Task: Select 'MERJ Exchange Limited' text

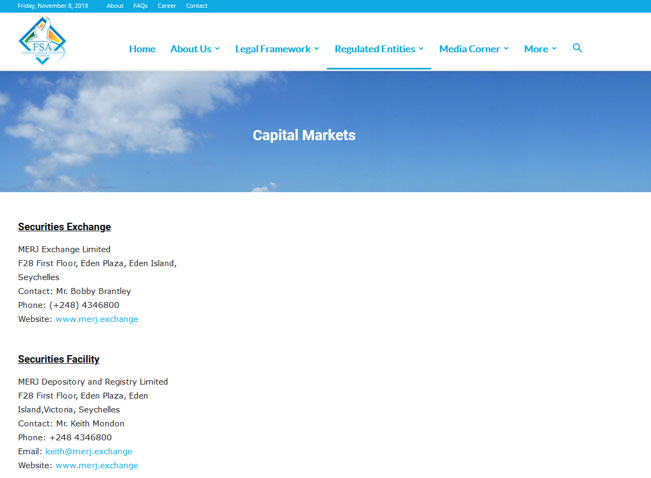Action: coord(64,249)
